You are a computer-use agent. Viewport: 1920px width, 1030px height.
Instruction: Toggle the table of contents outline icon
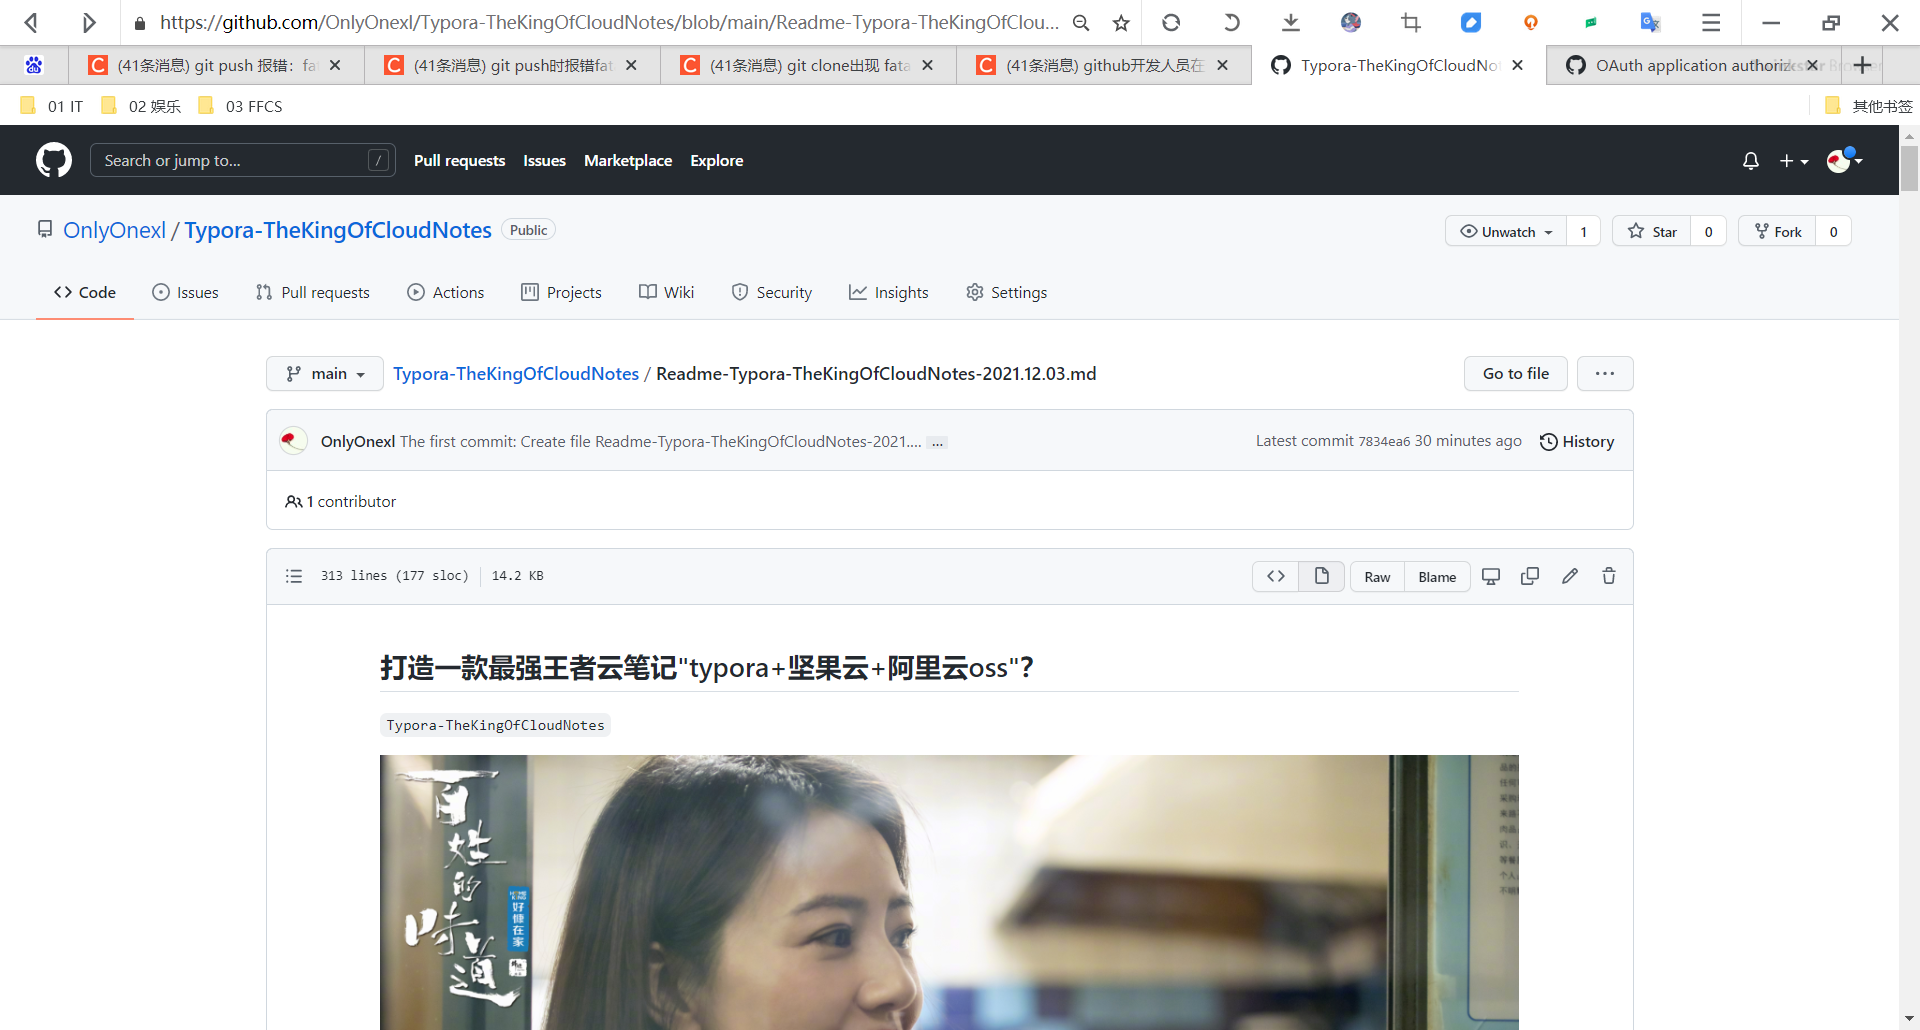(294, 576)
